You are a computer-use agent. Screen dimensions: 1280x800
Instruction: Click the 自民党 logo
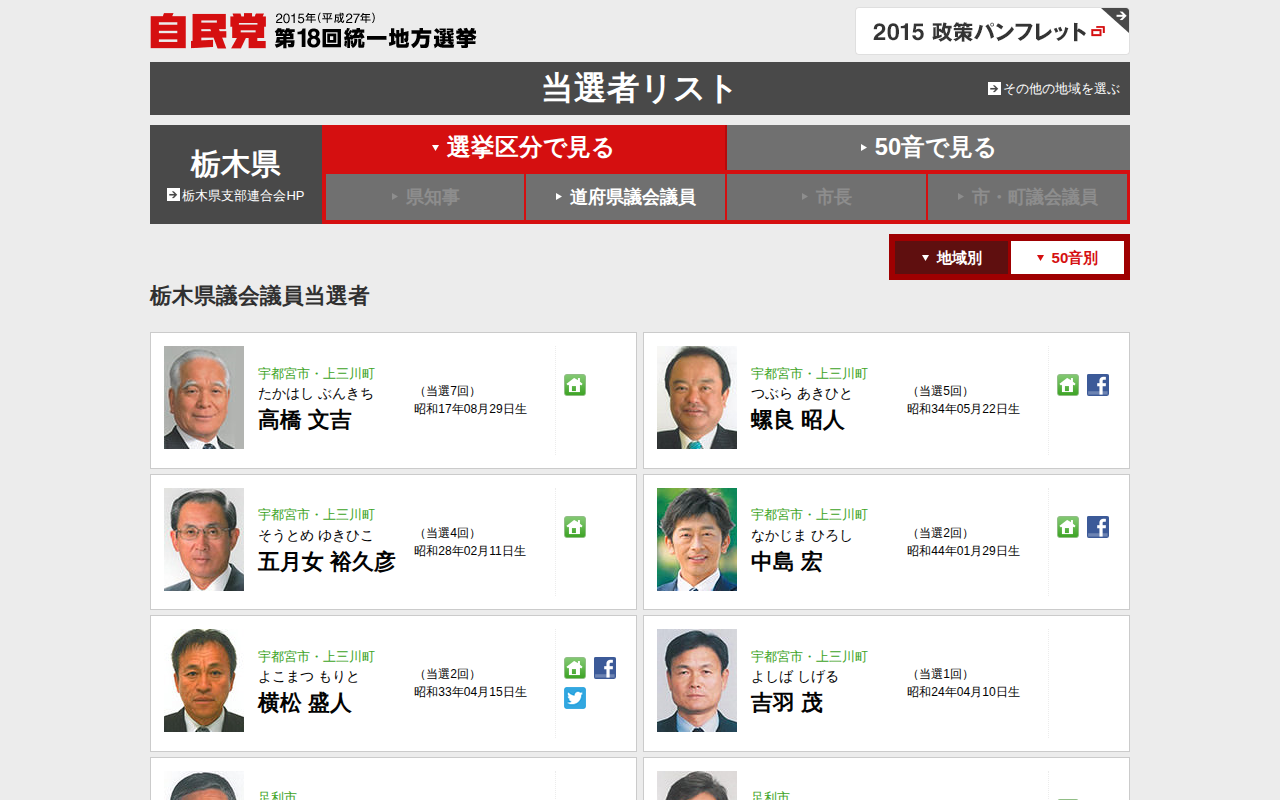tap(208, 31)
